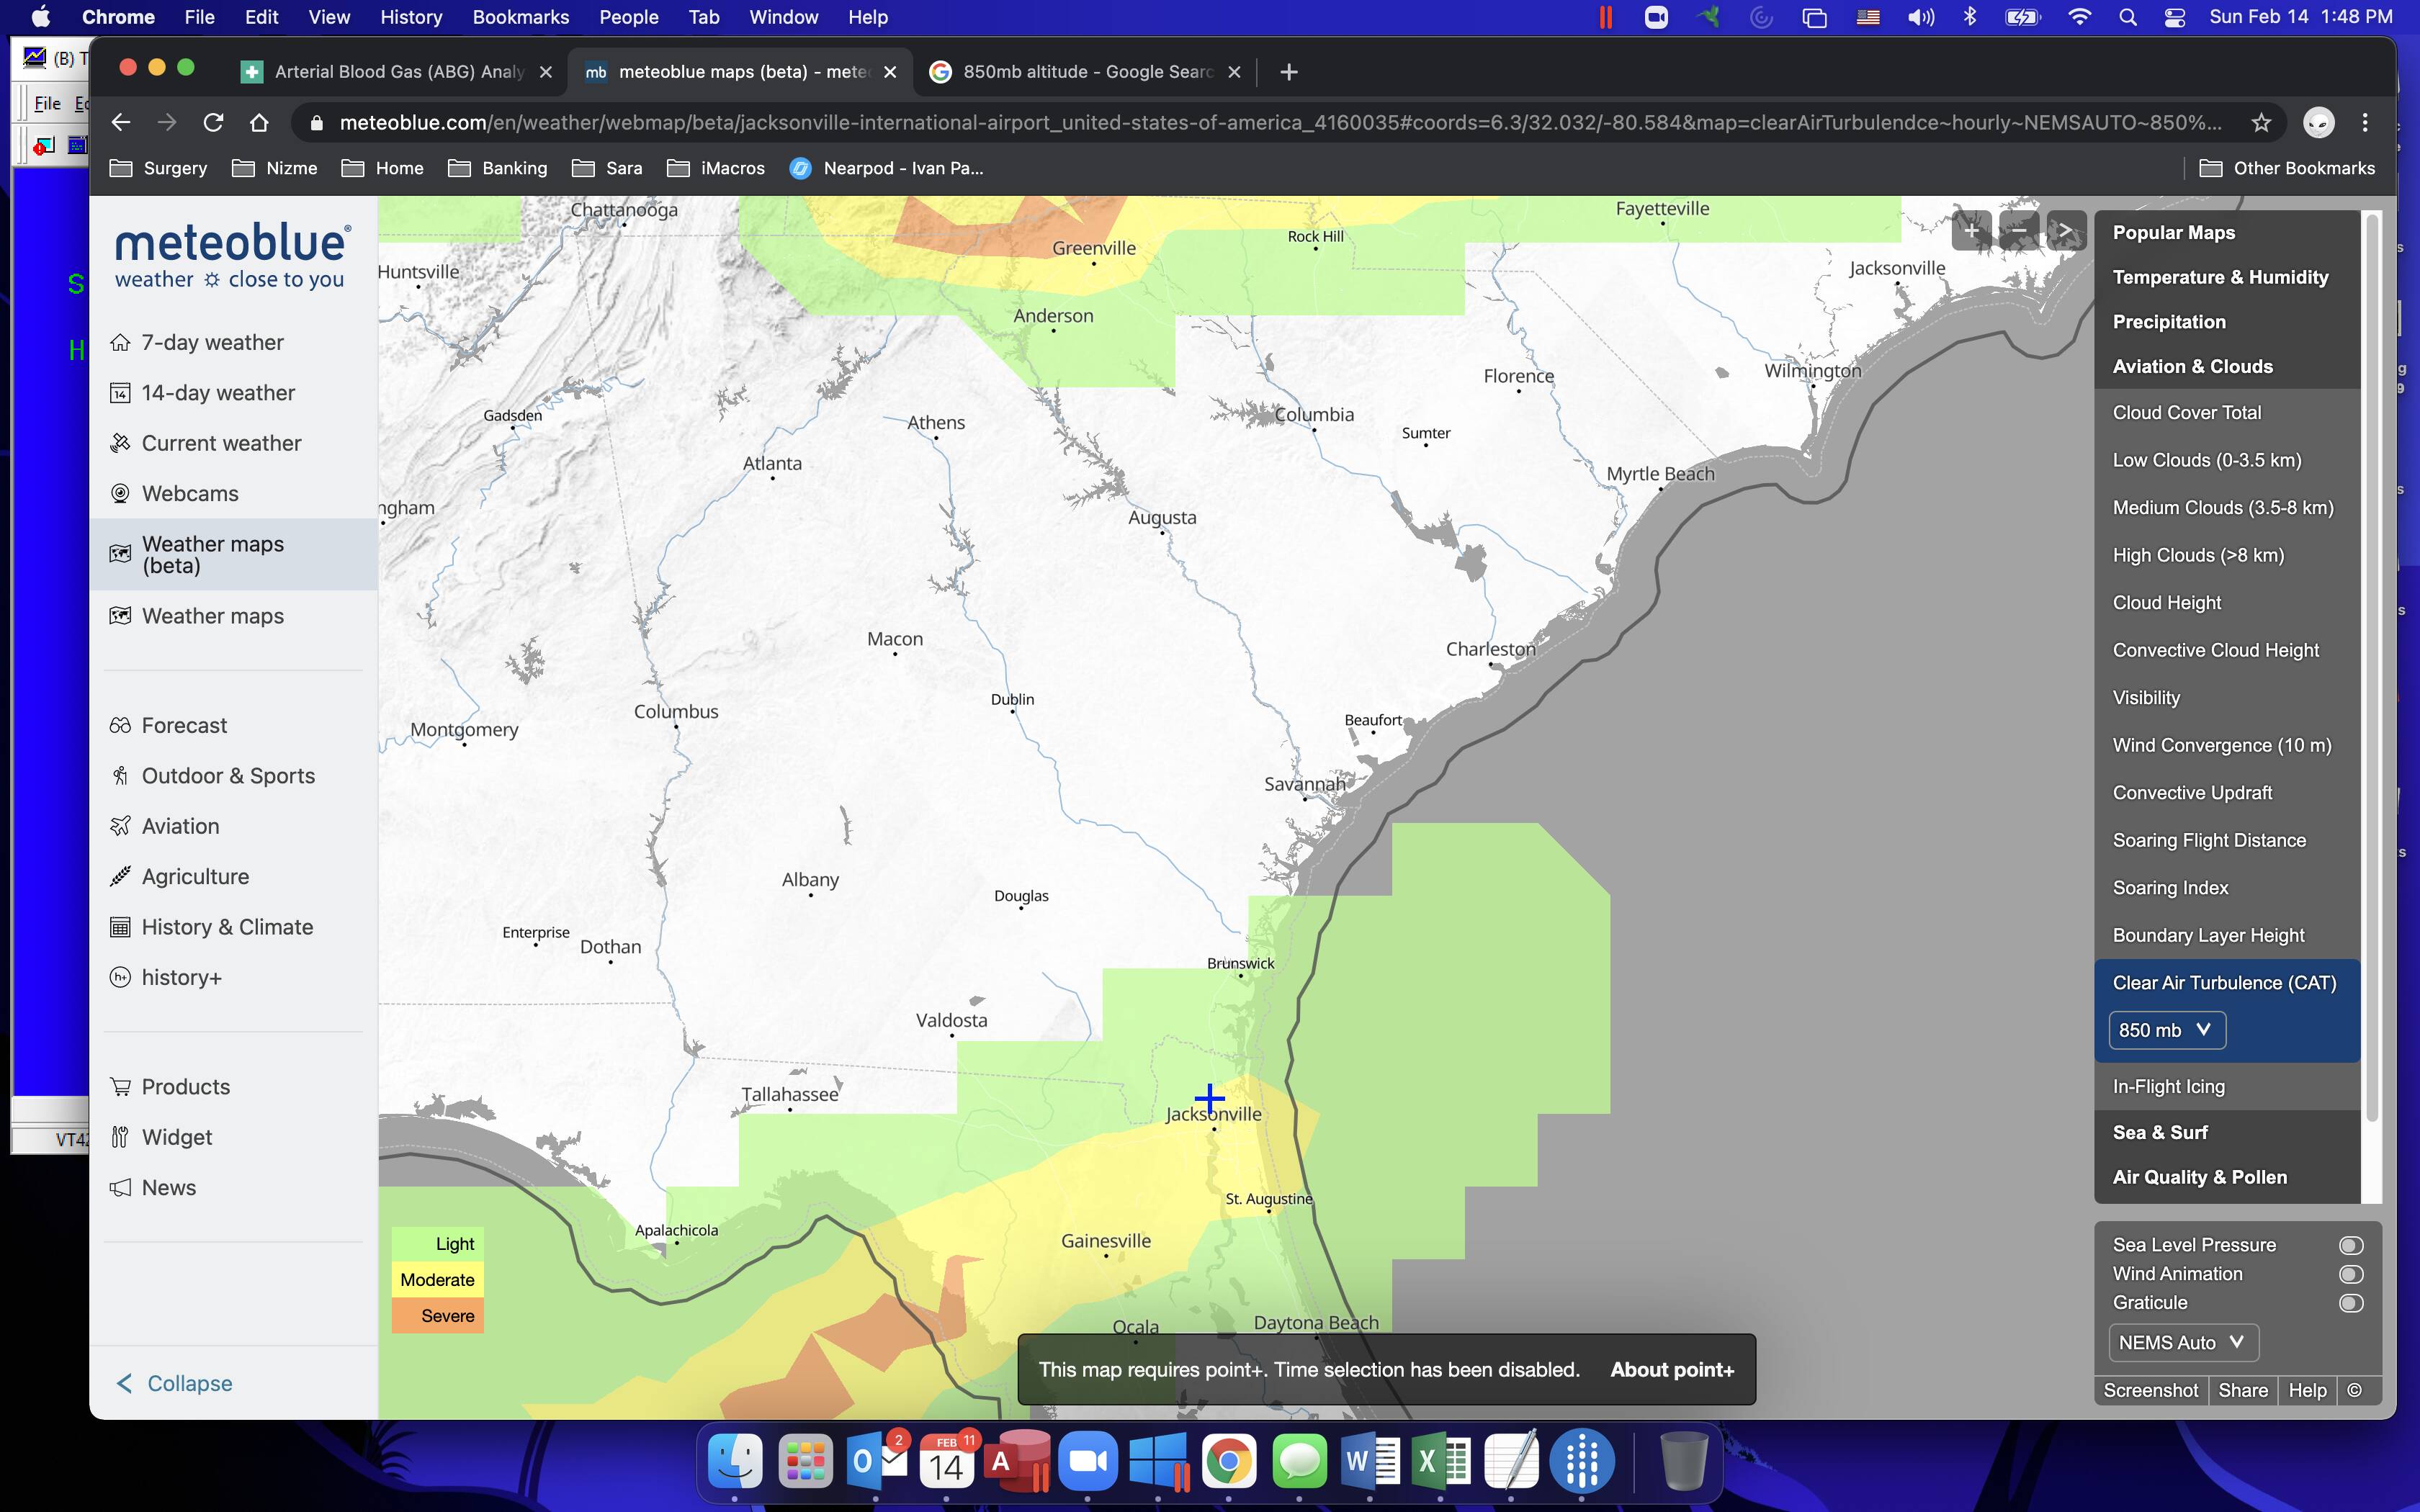
Task: Open the 850 mb level dropdown
Action: (x=2167, y=1030)
